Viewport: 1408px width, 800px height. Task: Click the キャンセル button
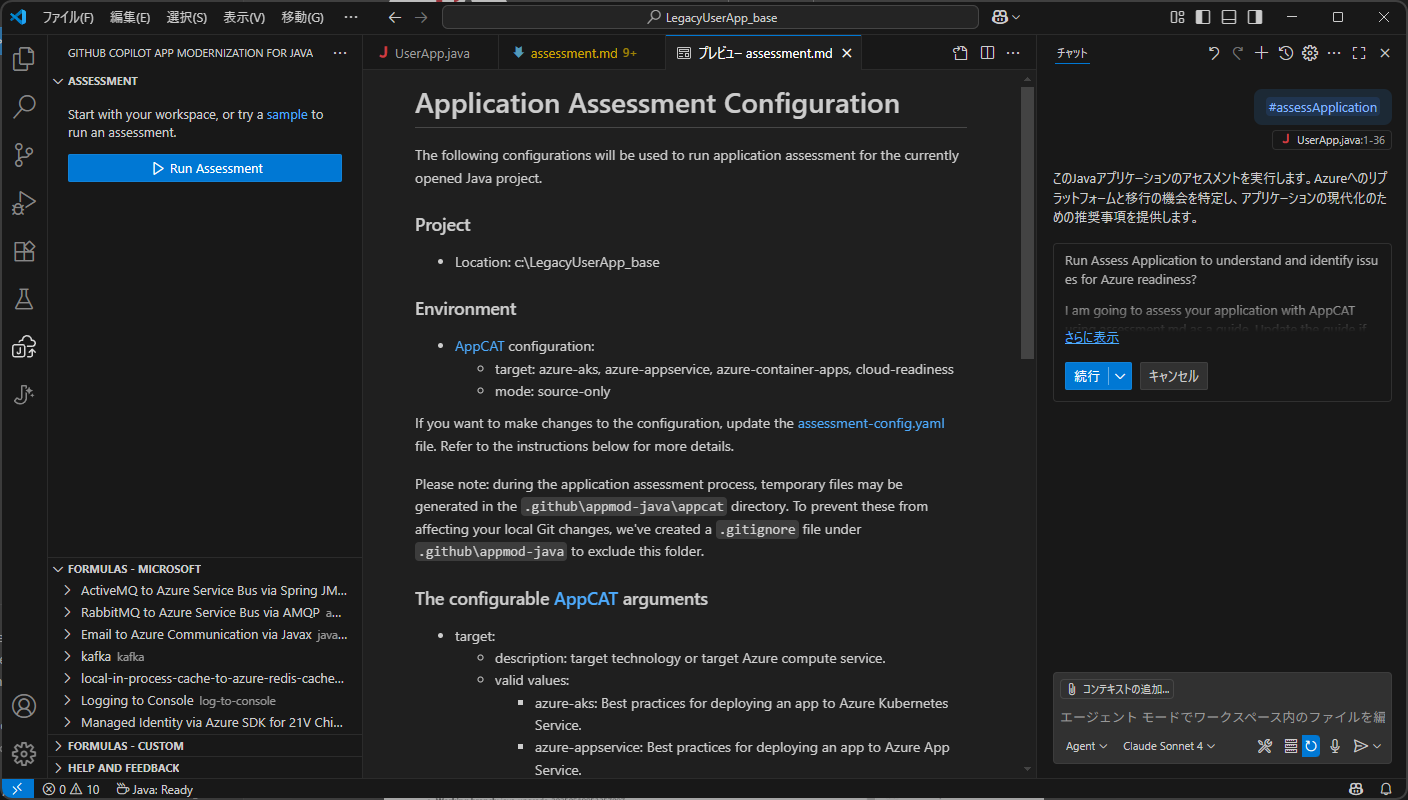[1174, 376]
